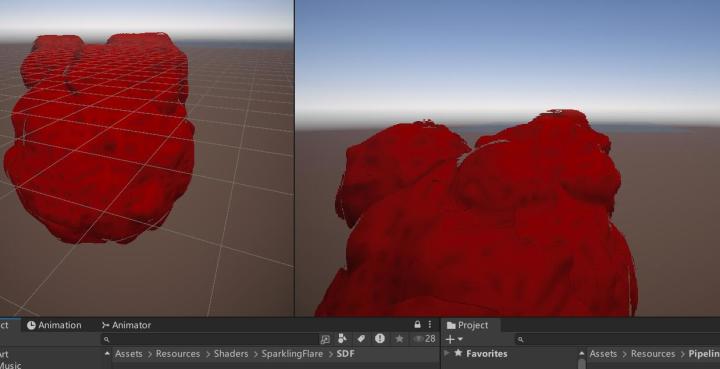Switch to the Animator tab

click(x=126, y=325)
